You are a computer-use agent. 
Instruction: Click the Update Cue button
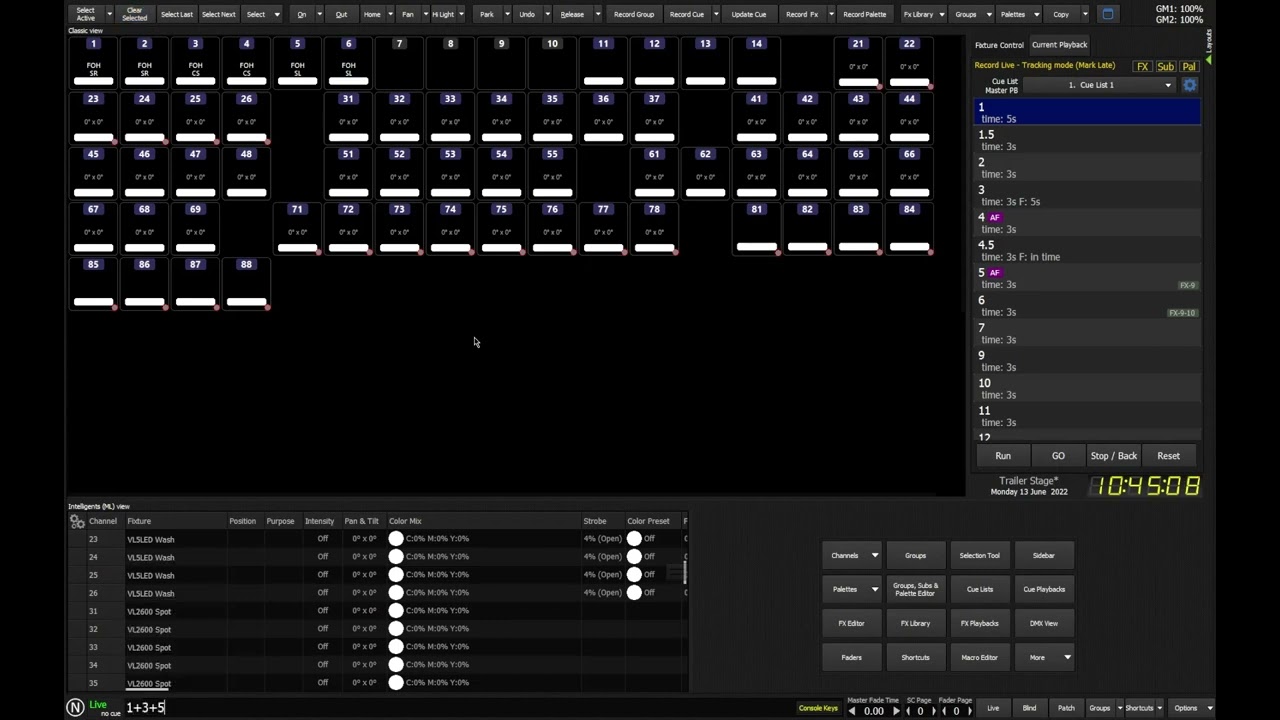pyautogui.click(x=749, y=14)
